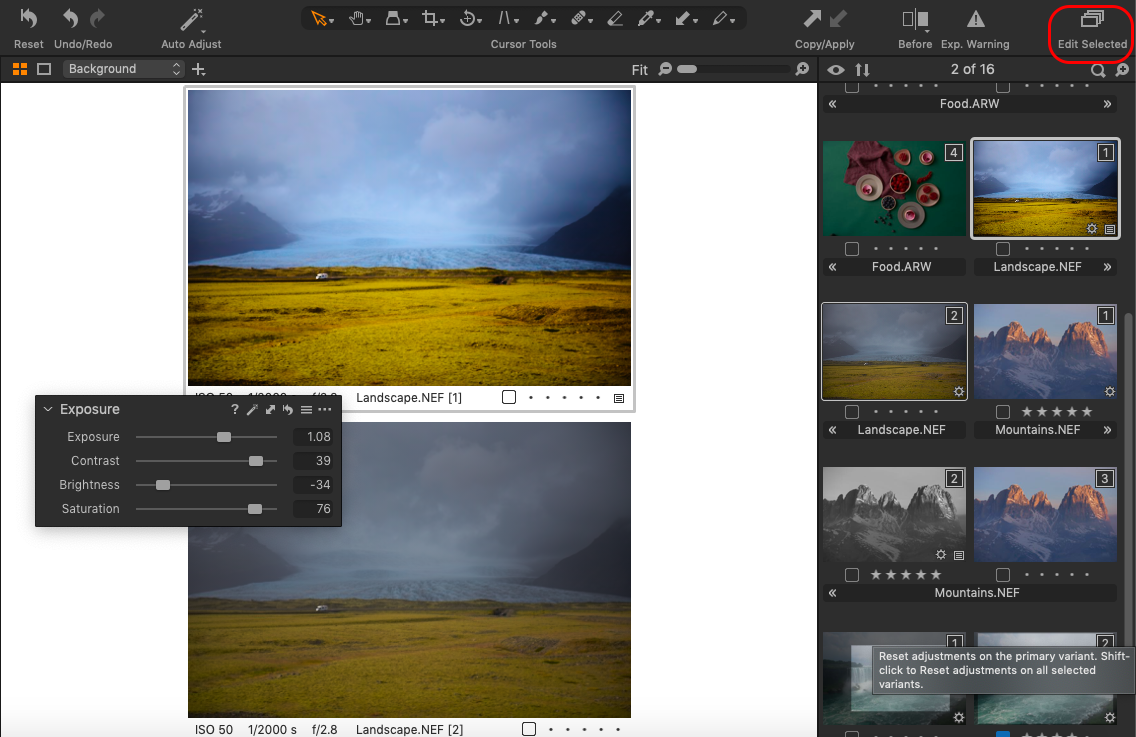Pick the Rotate cursor tool
This screenshot has width=1136, height=737.
point(468,18)
